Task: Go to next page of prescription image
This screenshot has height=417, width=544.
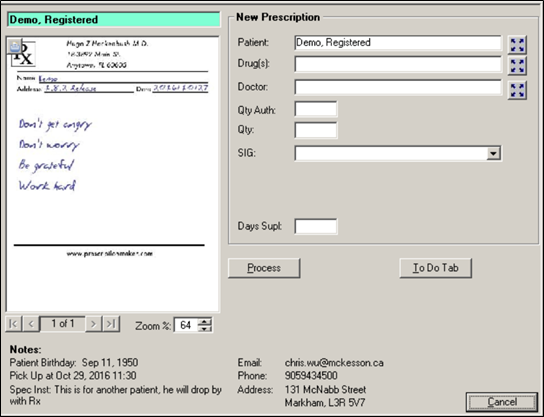Action: click(x=93, y=324)
